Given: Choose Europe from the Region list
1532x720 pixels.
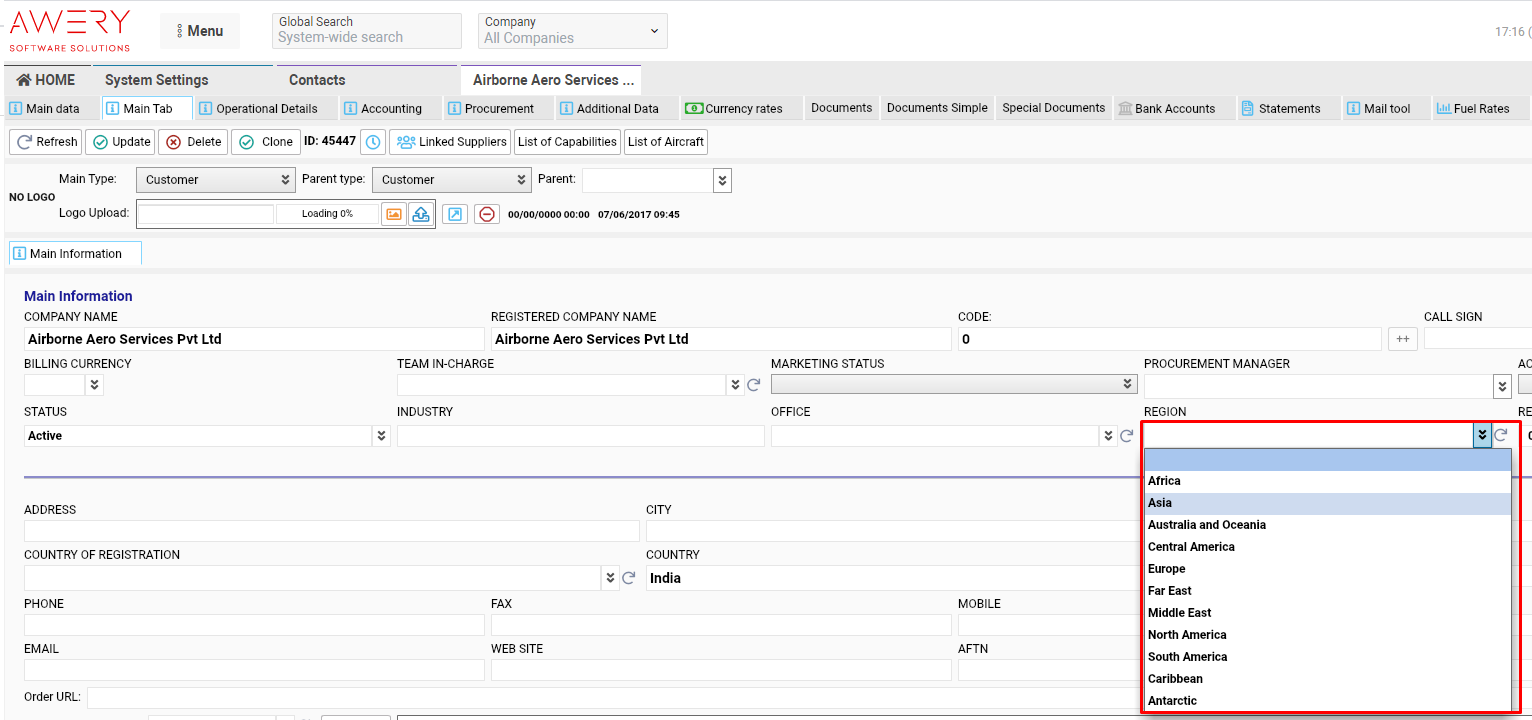Looking at the screenshot, I should (x=1167, y=569).
